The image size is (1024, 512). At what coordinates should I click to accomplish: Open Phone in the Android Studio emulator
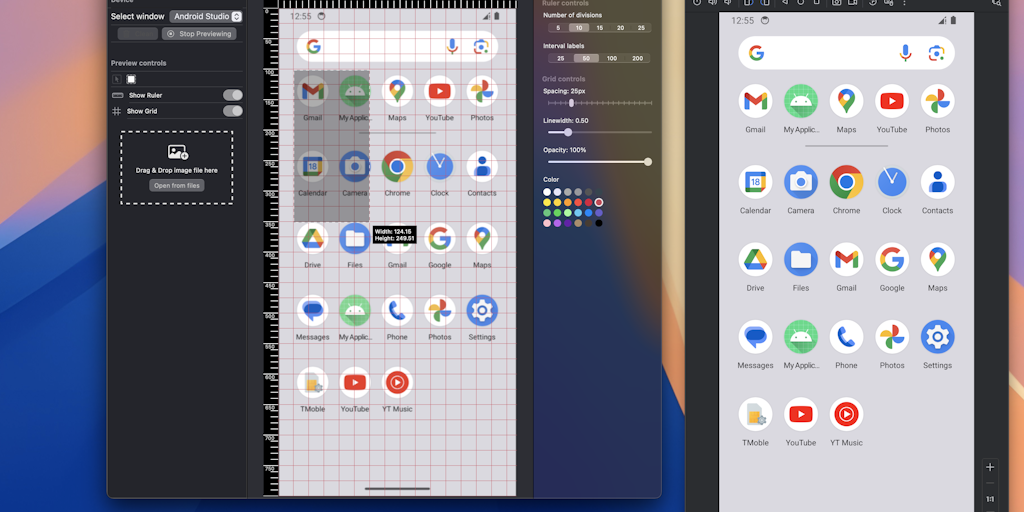tap(846, 337)
